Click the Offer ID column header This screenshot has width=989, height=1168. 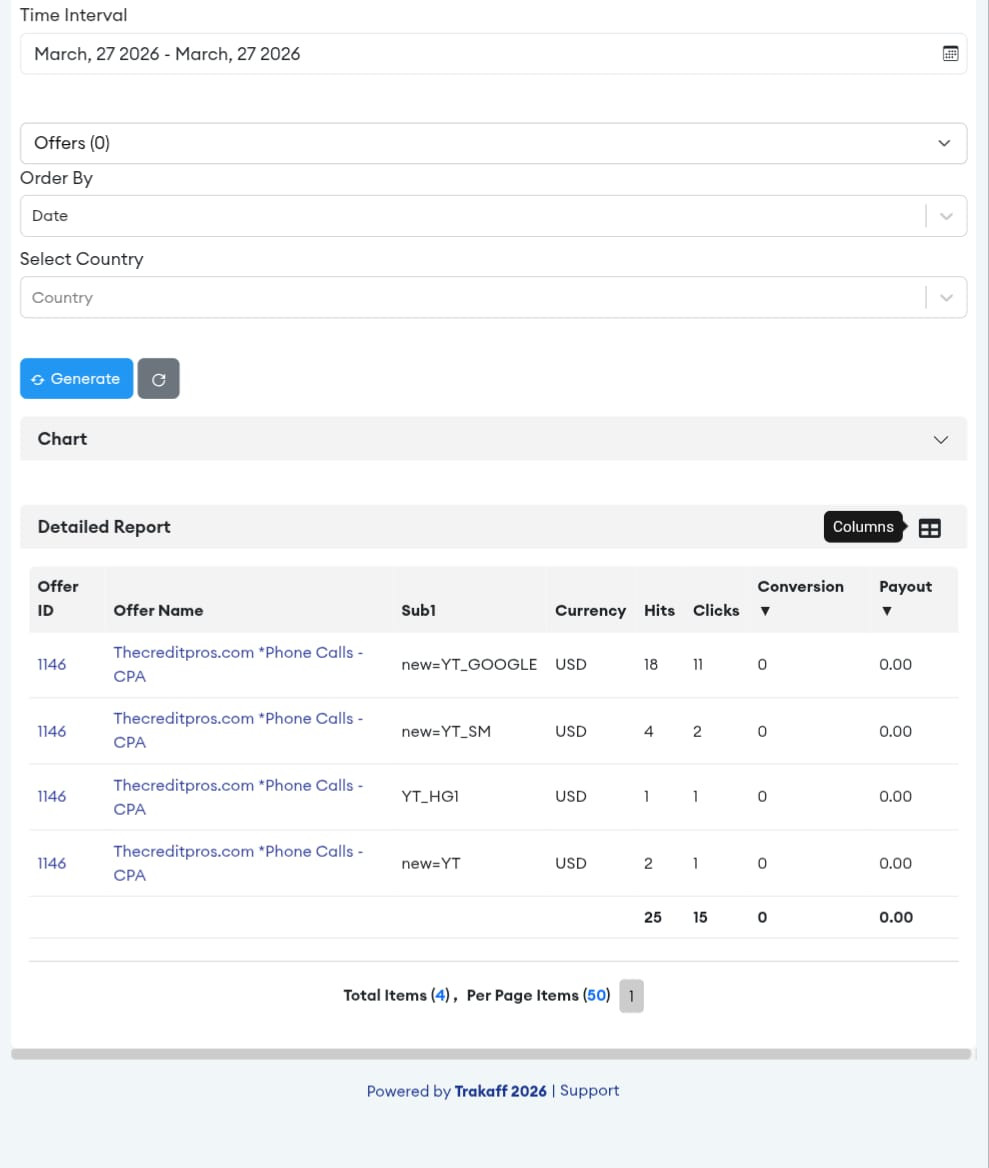tap(57, 598)
